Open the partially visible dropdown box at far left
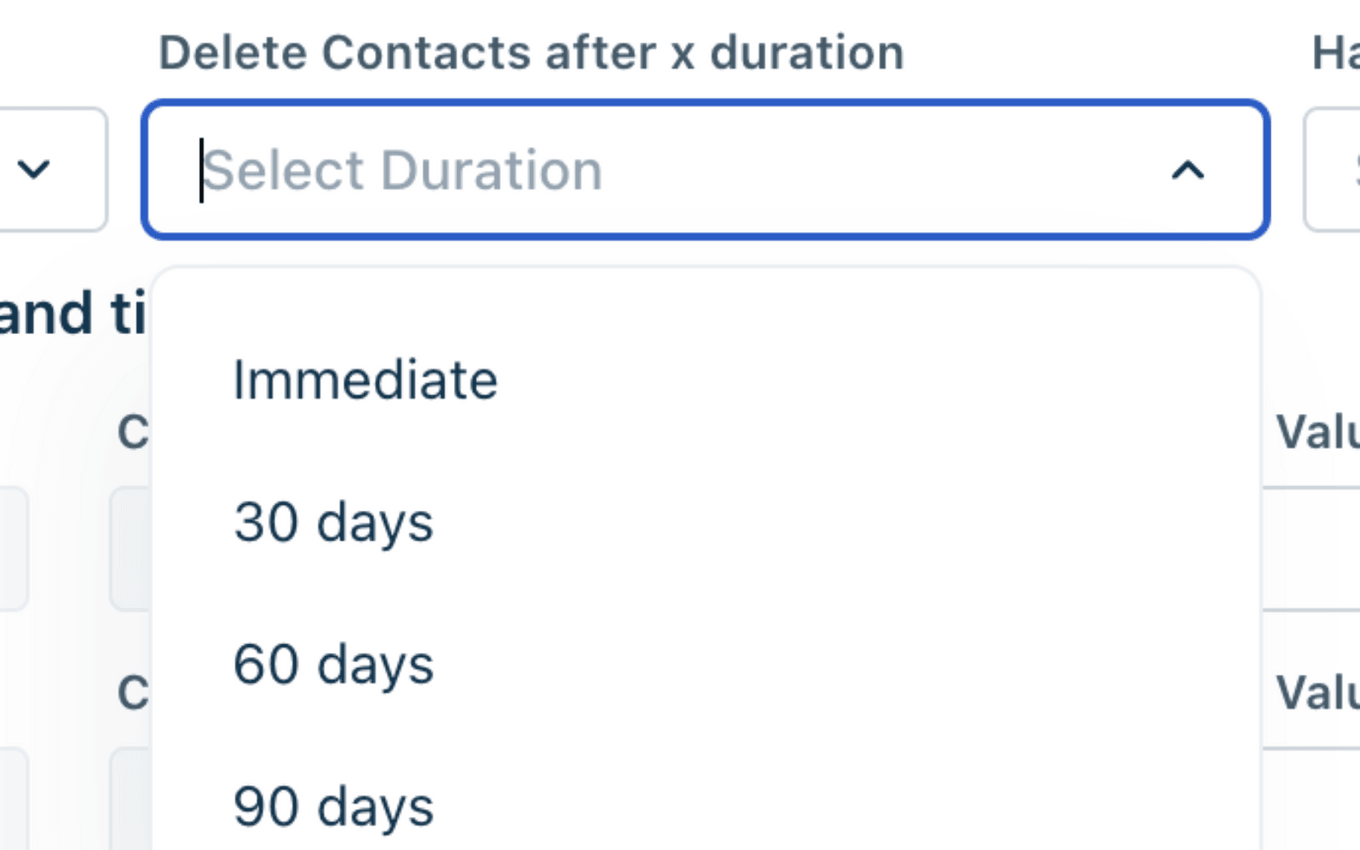 coord(50,169)
